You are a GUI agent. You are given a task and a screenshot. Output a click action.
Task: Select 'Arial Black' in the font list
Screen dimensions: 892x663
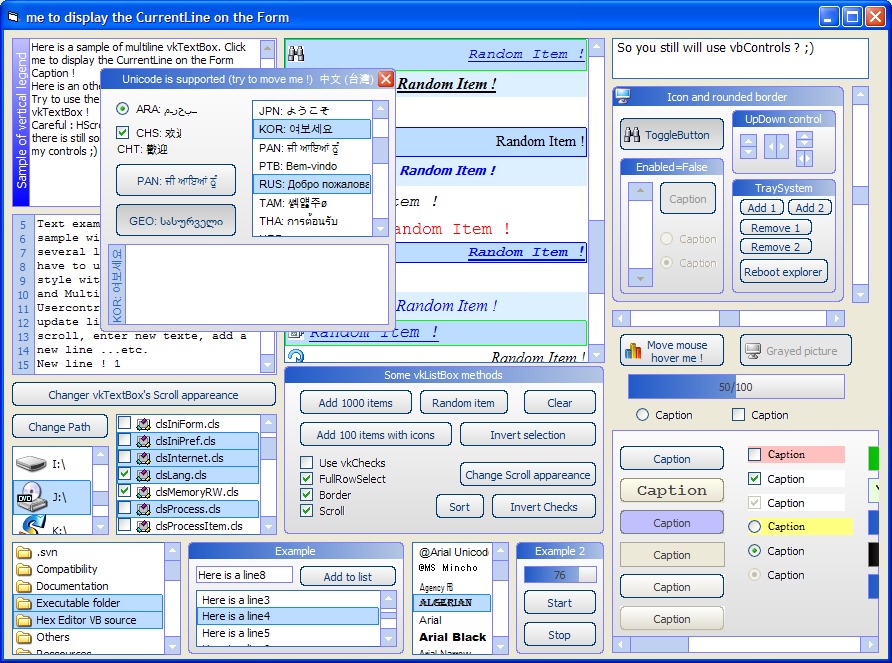pos(452,637)
